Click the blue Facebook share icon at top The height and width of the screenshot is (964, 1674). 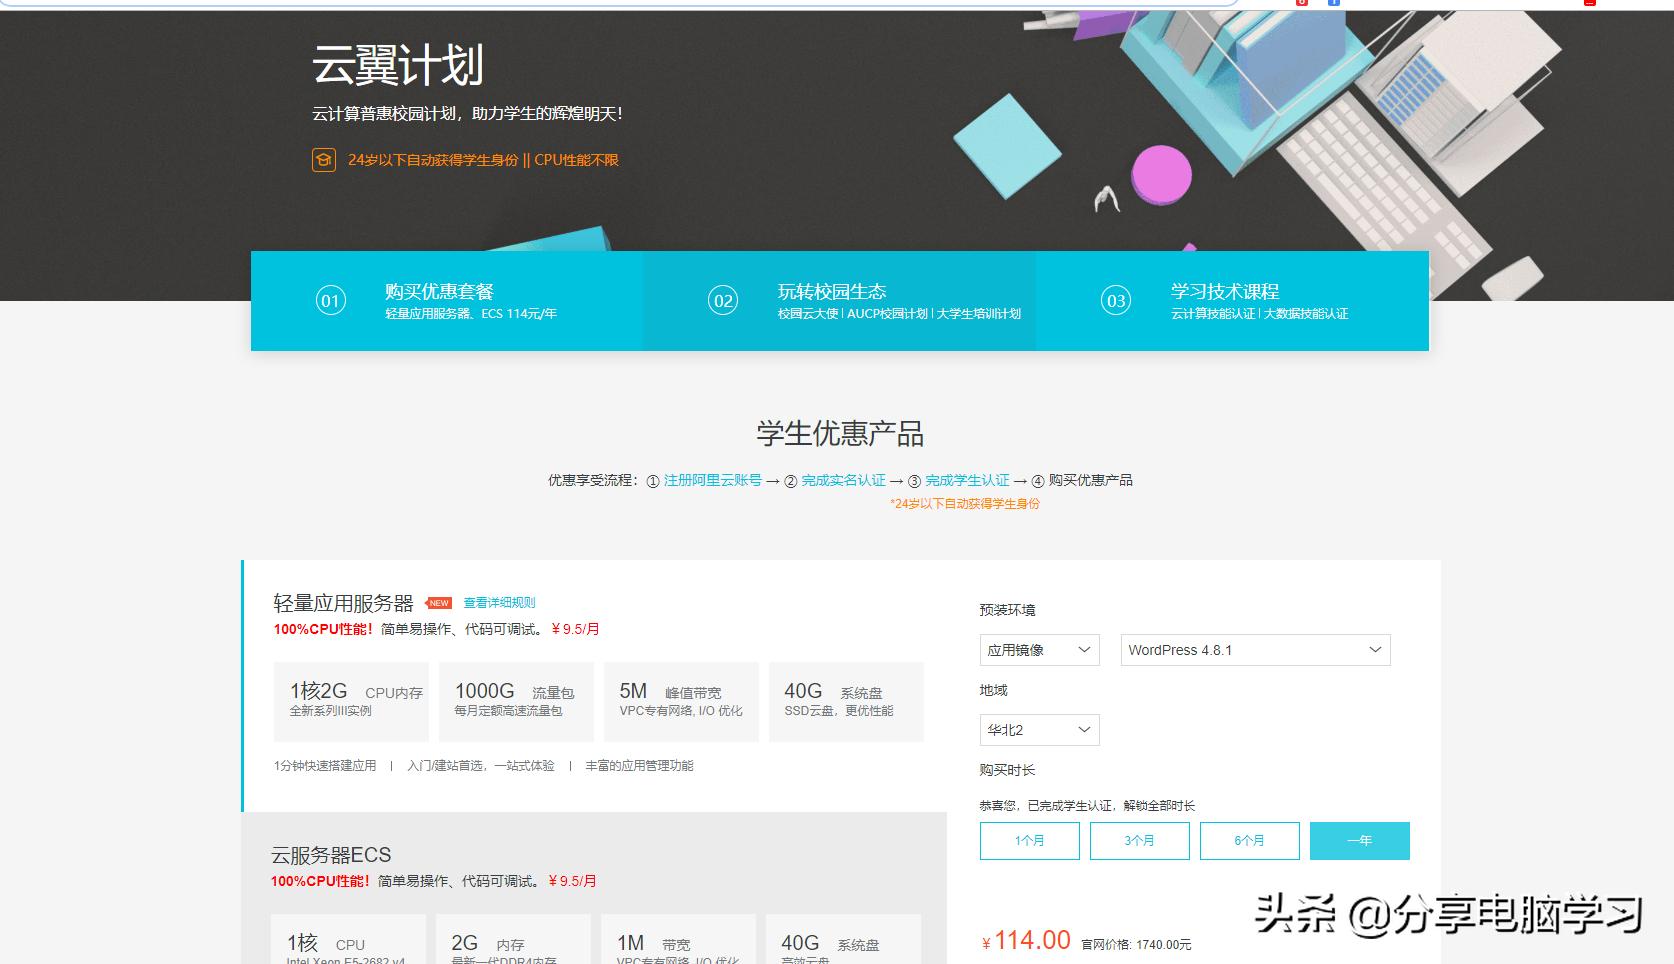tap(1332, 3)
